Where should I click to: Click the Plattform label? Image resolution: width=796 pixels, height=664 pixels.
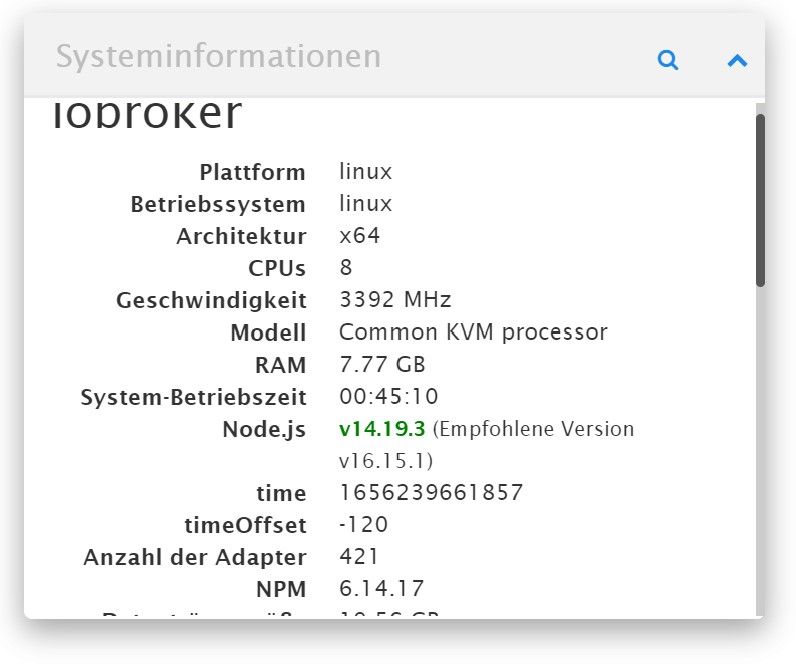click(252, 172)
